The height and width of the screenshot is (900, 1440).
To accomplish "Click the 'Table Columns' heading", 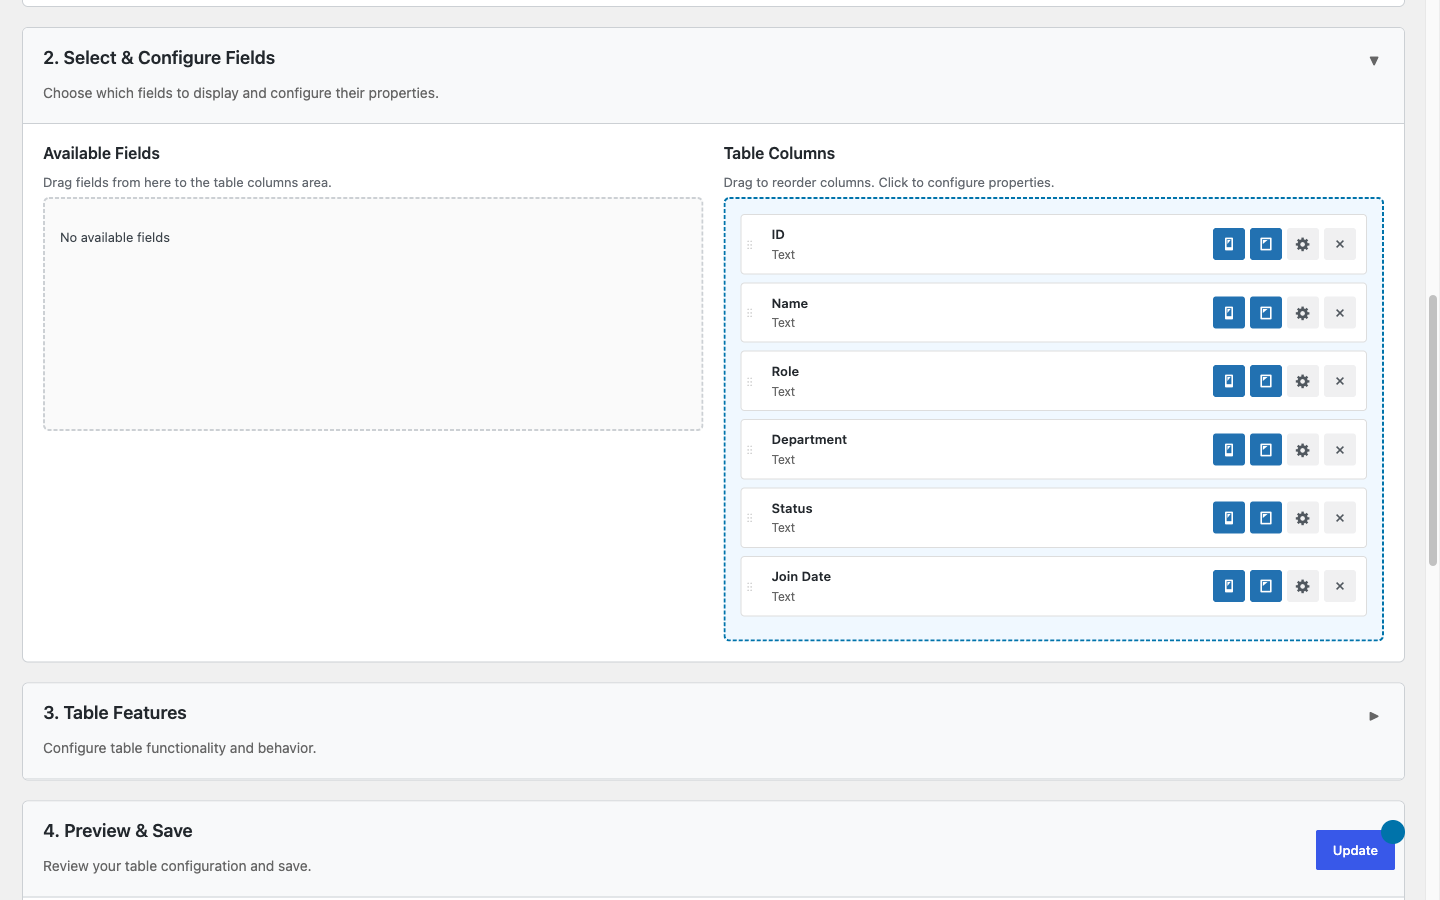I will 779,153.
